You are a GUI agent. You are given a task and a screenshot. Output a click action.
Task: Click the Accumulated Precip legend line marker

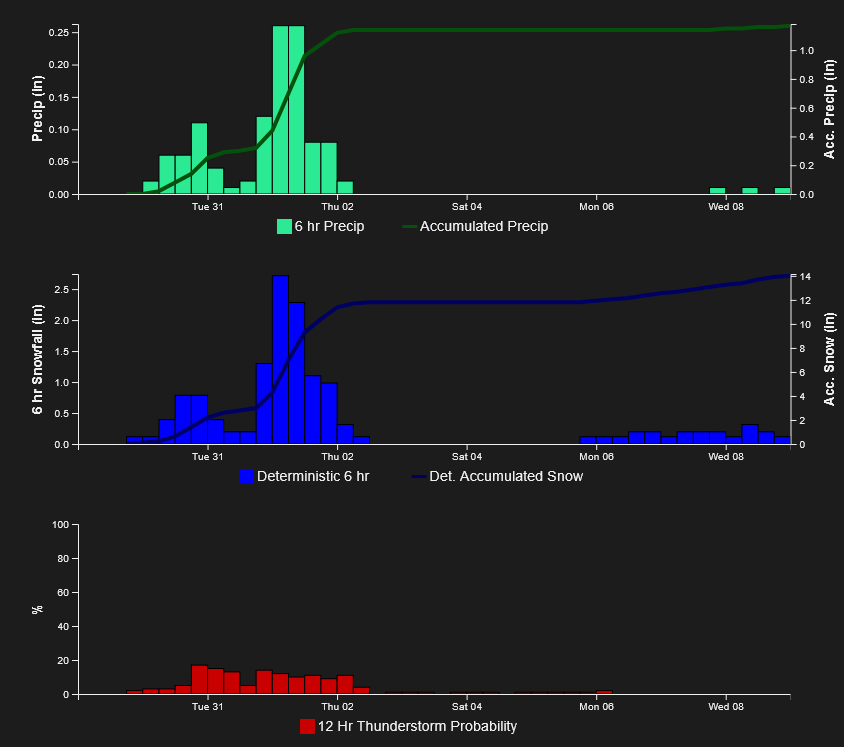(410, 227)
